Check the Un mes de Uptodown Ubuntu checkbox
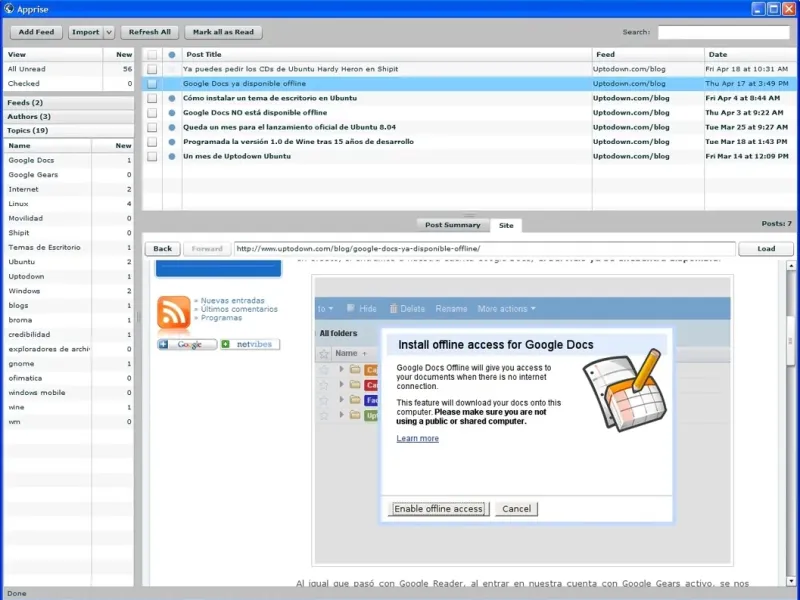This screenshot has height=600, width=800. (x=152, y=156)
